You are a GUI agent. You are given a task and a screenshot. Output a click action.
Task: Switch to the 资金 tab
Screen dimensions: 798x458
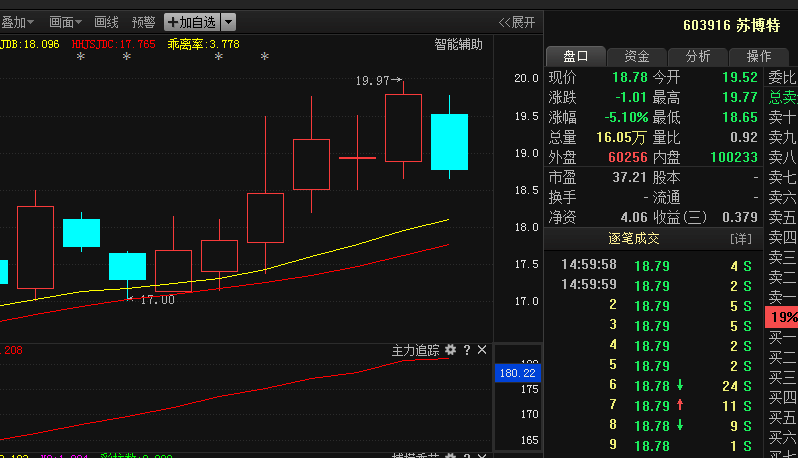pos(637,56)
